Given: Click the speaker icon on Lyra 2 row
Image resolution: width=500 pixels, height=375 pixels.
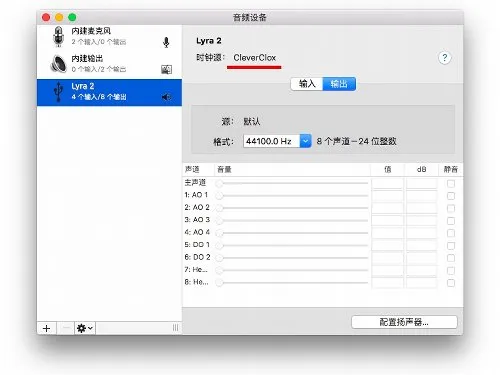Looking at the screenshot, I should 166,97.
